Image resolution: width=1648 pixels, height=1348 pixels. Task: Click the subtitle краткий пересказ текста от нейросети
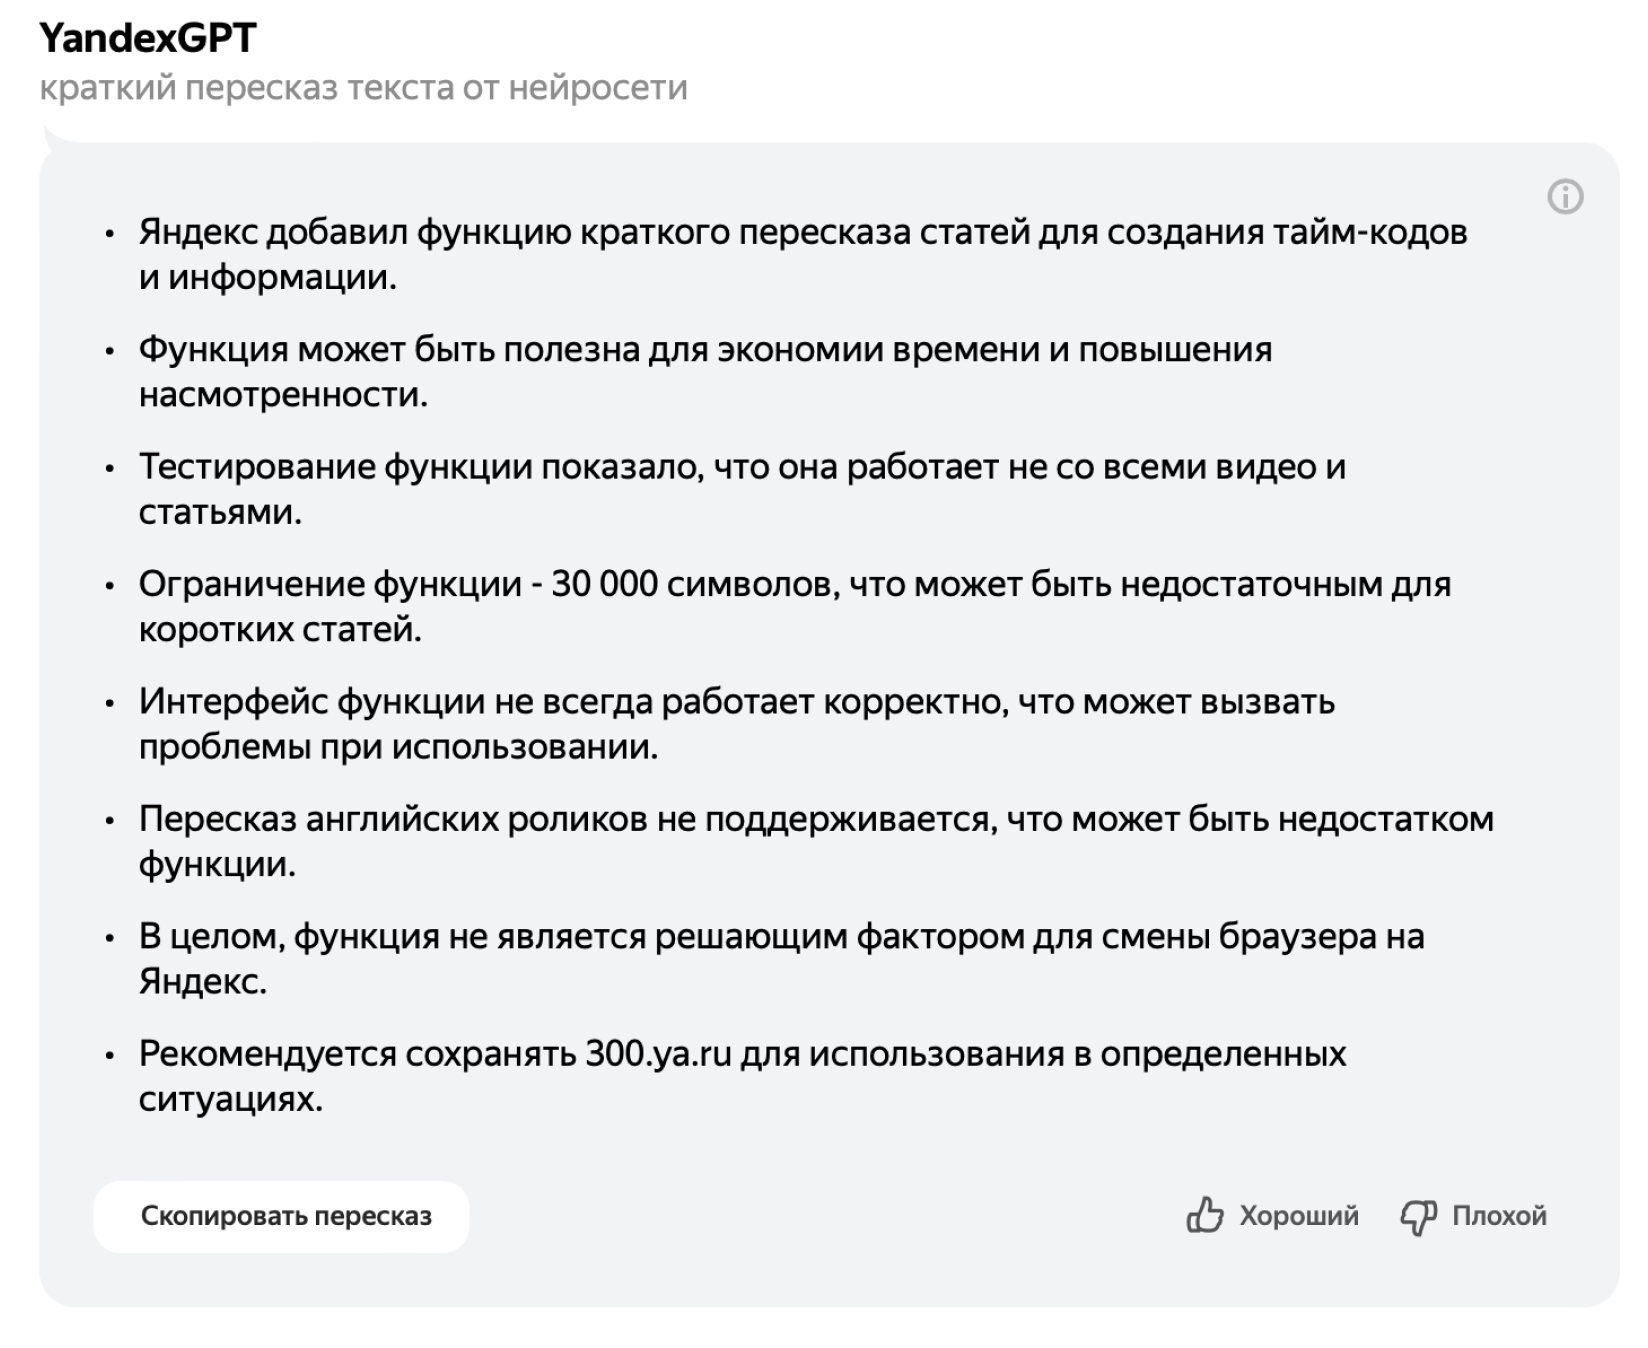point(364,88)
